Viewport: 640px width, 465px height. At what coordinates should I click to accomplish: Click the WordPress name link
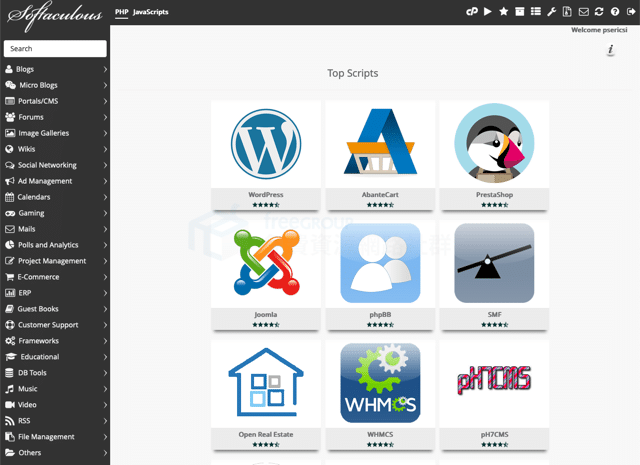266,195
